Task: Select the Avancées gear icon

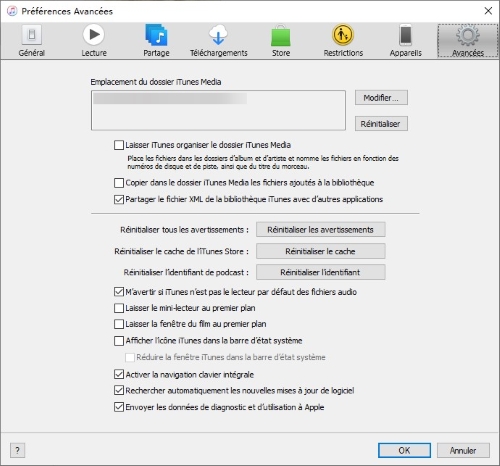Action: click(x=468, y=35)
